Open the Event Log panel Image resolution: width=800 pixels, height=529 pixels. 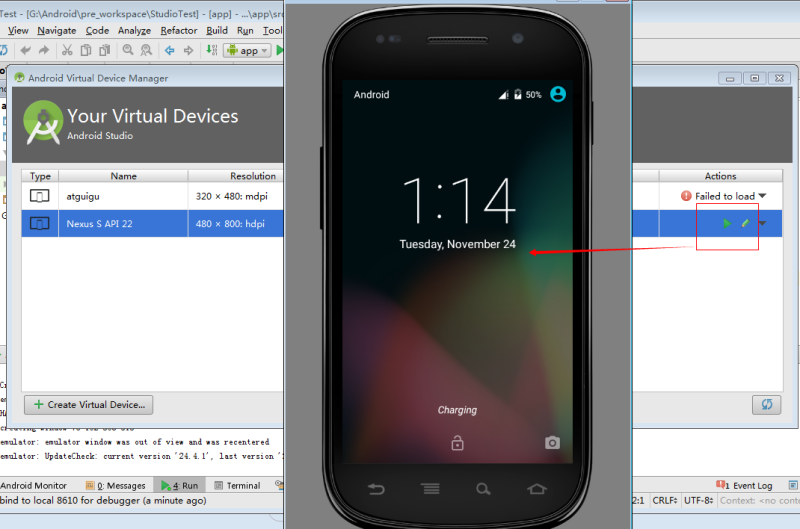(x=744, y=485)
